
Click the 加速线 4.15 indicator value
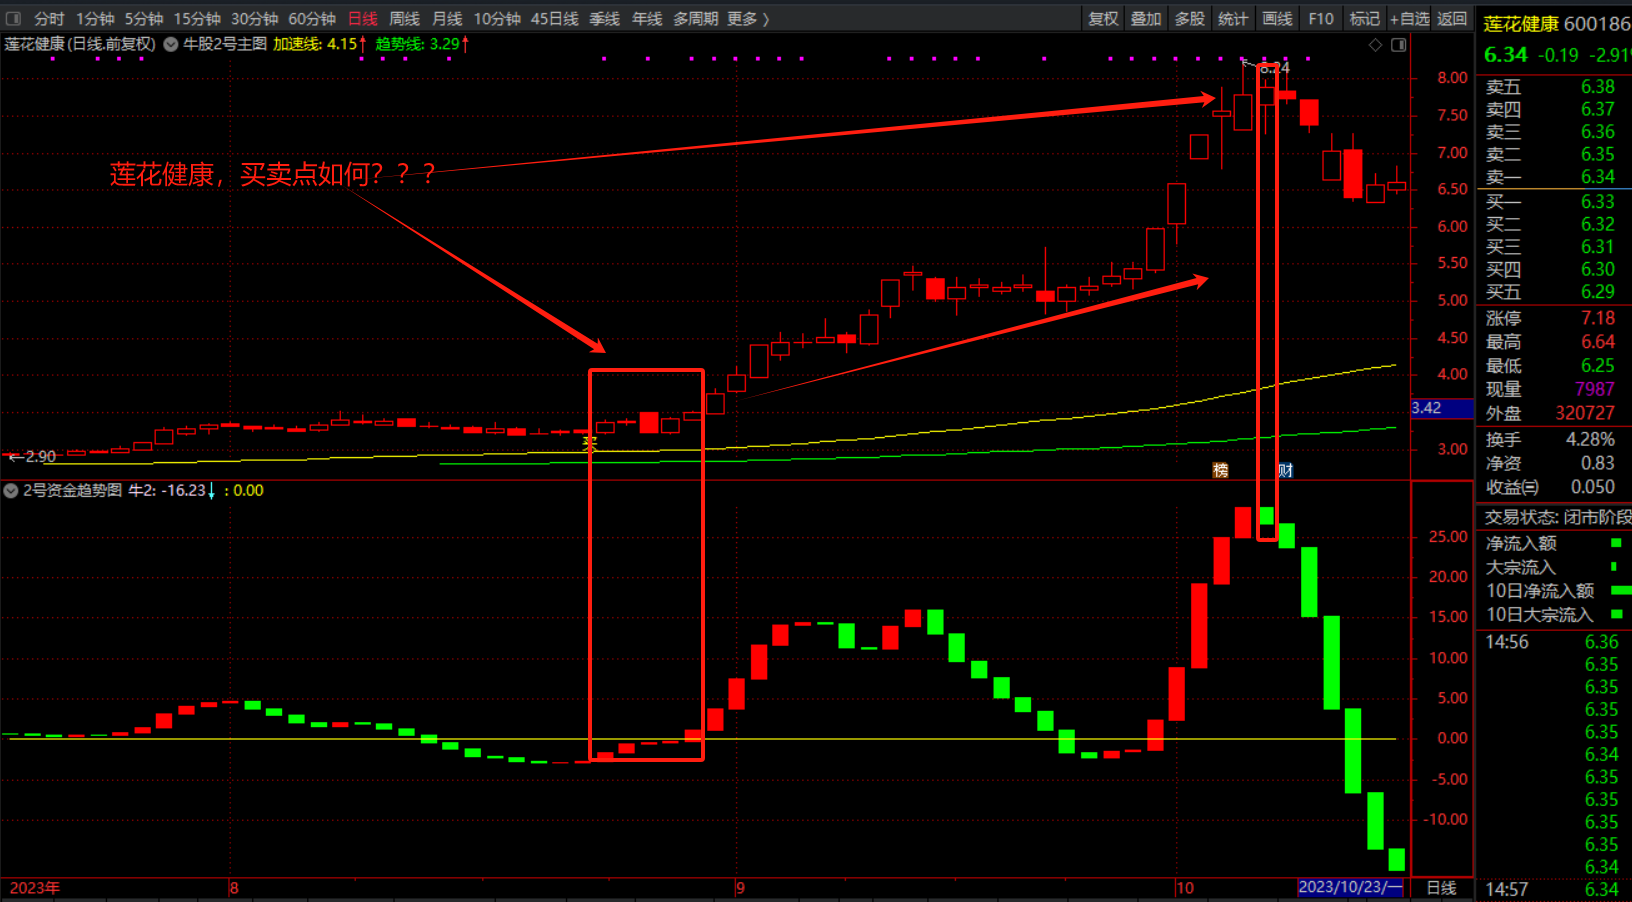pyautogui.click(x=319, y=44)
